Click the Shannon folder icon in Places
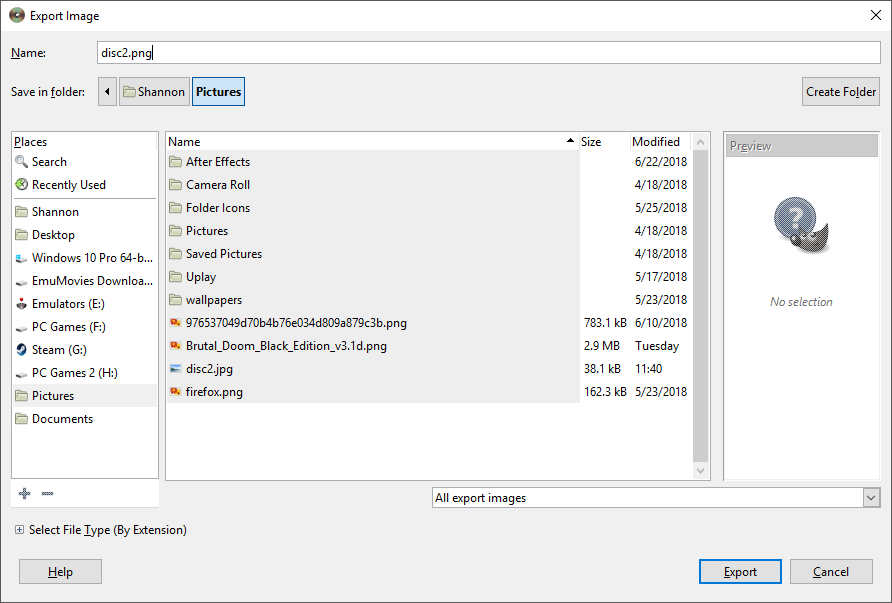The width and height of the screenshot is (892, 603). pos(22,212)
